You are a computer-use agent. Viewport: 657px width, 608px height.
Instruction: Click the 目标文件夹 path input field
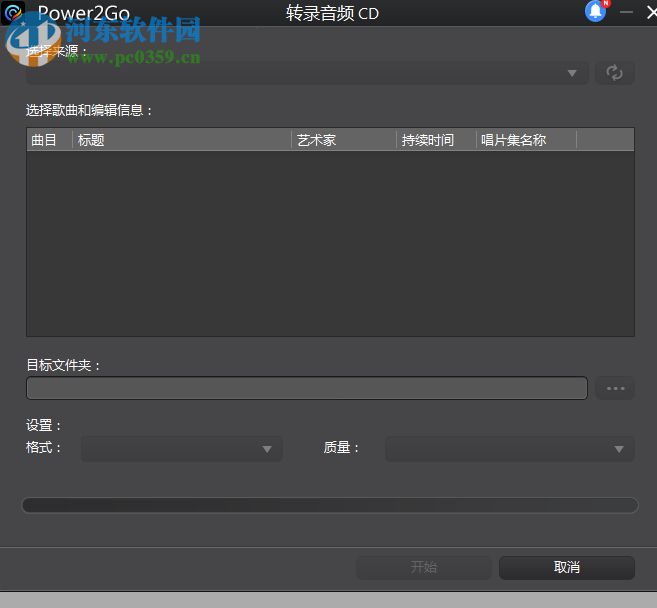(x=307, y=388)
